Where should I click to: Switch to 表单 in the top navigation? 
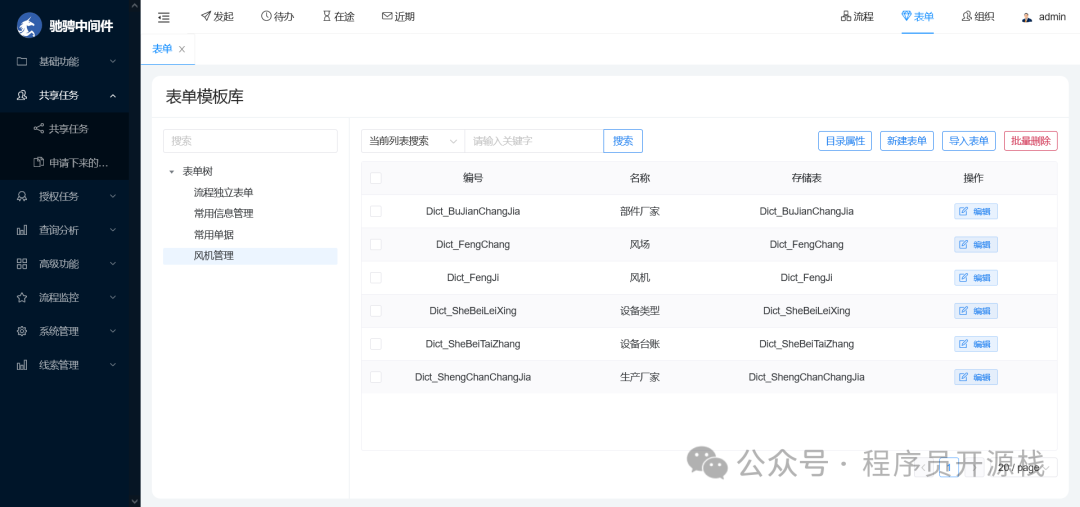click(x=917, y=17)
